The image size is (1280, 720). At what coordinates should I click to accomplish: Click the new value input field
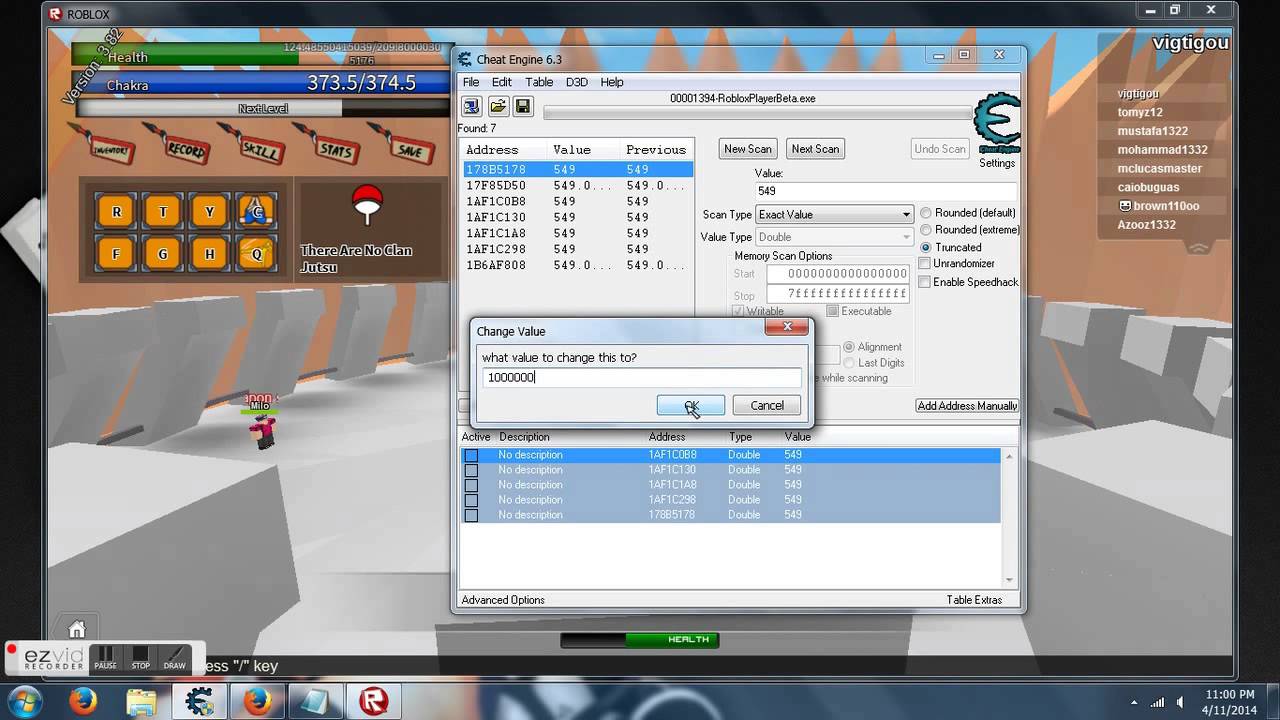[x=642, y=377]
